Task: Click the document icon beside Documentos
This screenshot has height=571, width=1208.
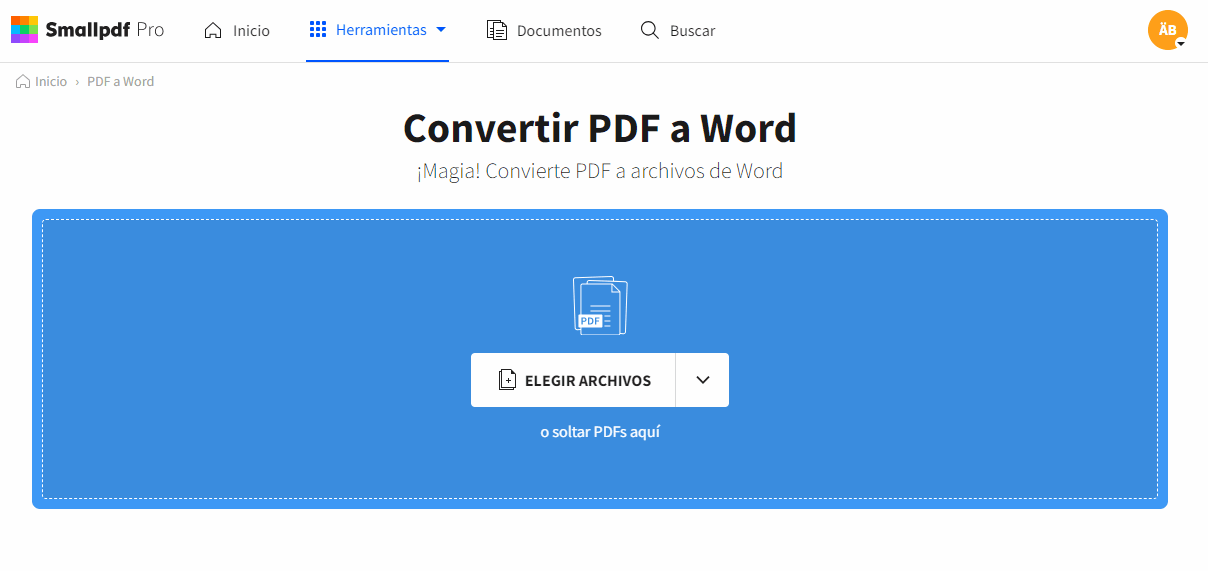Action: point(496,30)
